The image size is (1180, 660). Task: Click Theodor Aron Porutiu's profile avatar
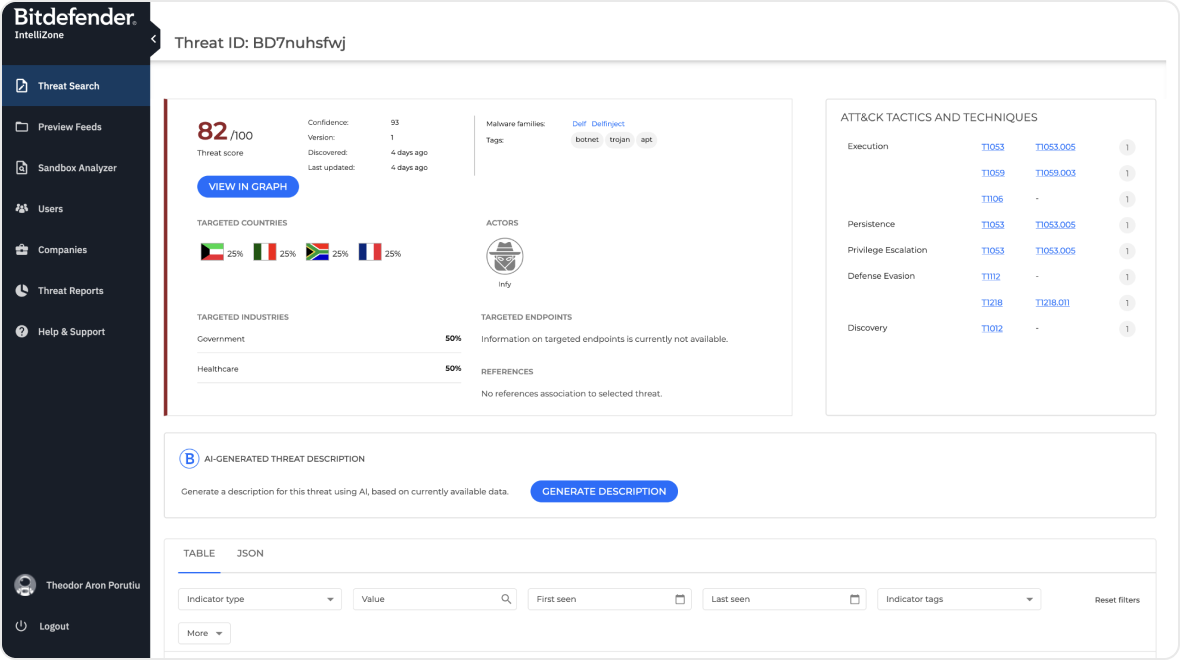(x=23, y=585)
